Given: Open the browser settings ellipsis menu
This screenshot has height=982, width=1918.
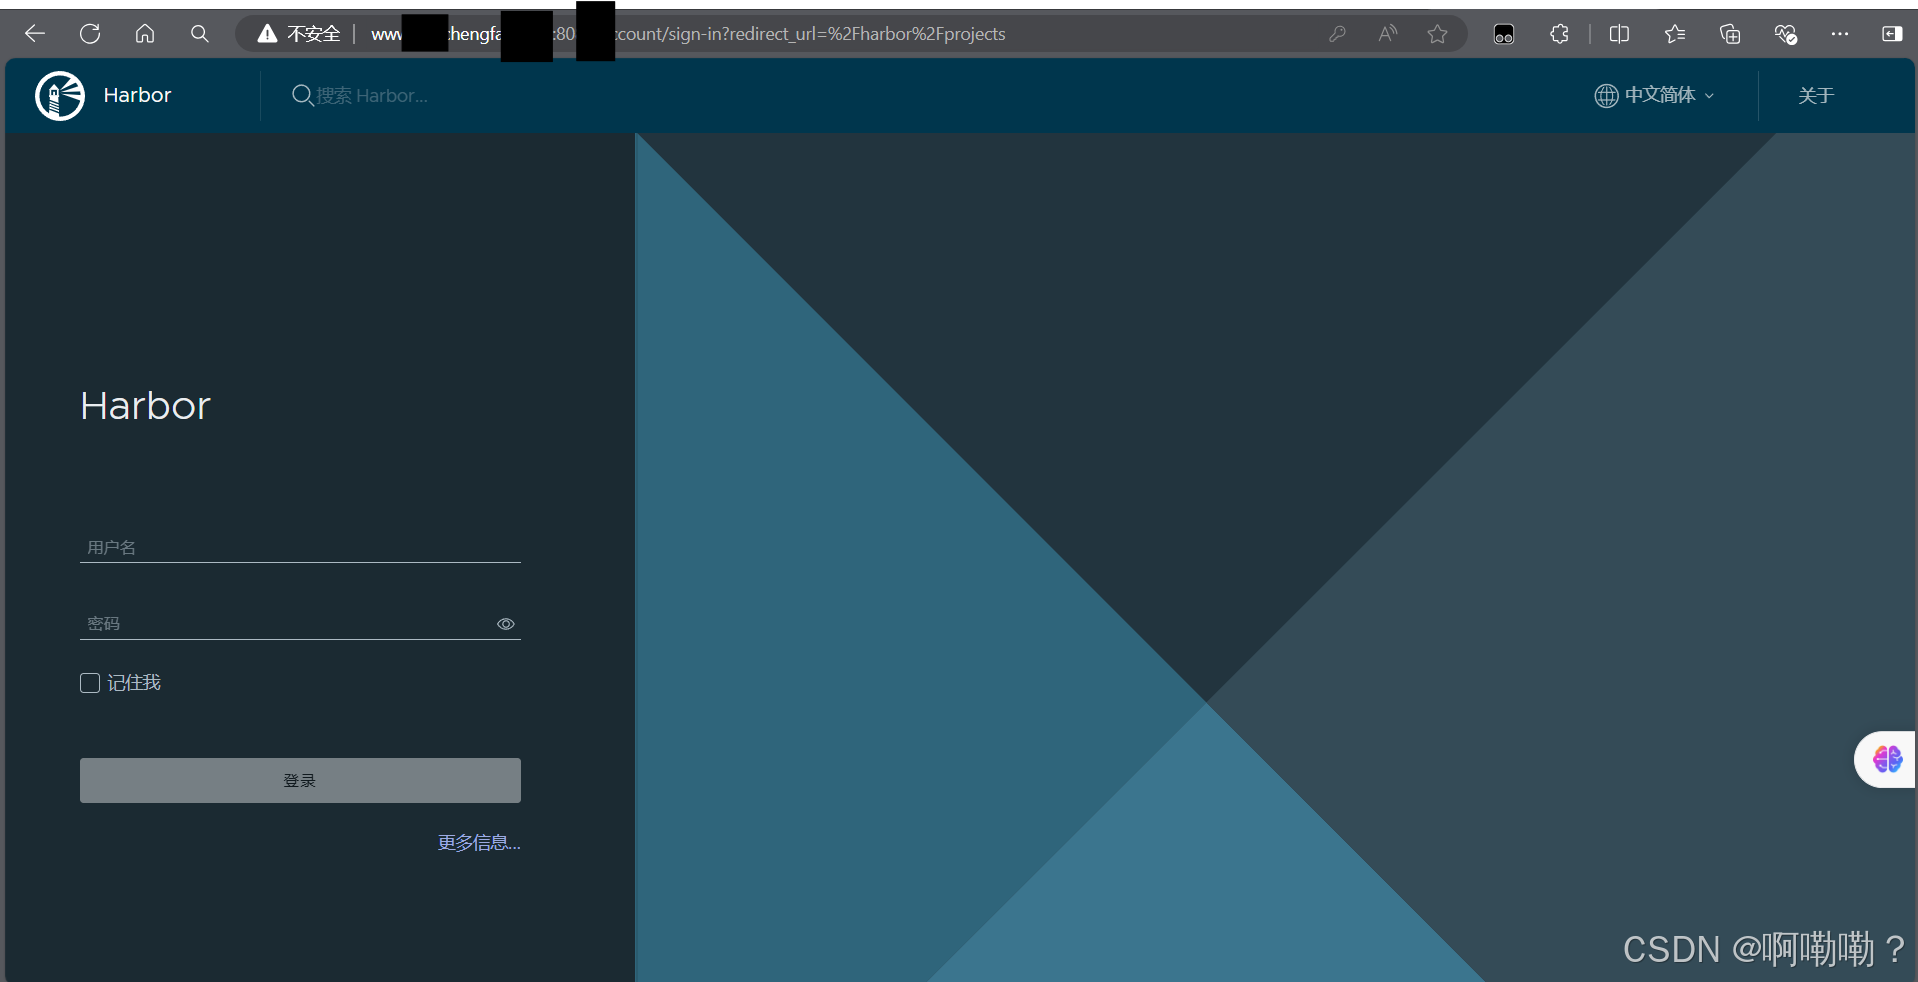Looking at the screenshot, I should pos(1840,34).
